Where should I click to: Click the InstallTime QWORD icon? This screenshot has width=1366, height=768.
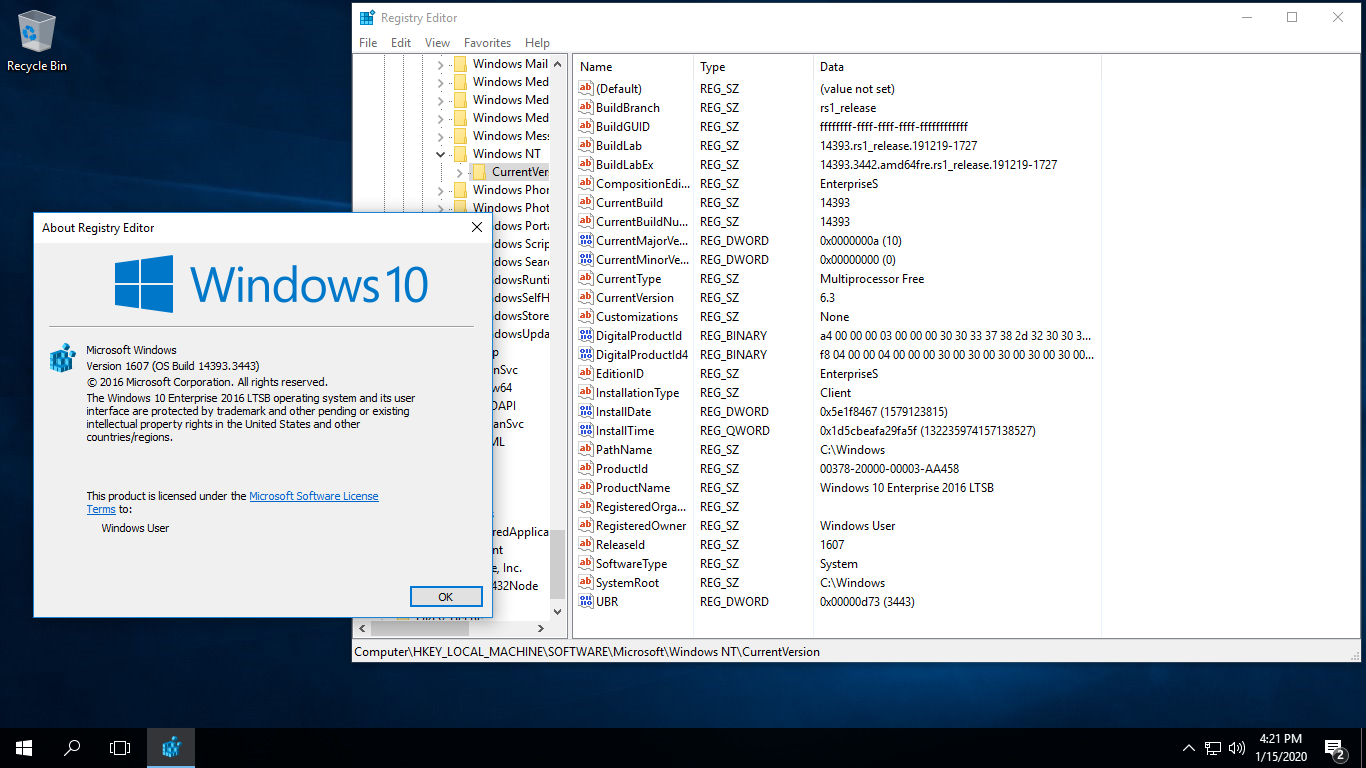586,431
